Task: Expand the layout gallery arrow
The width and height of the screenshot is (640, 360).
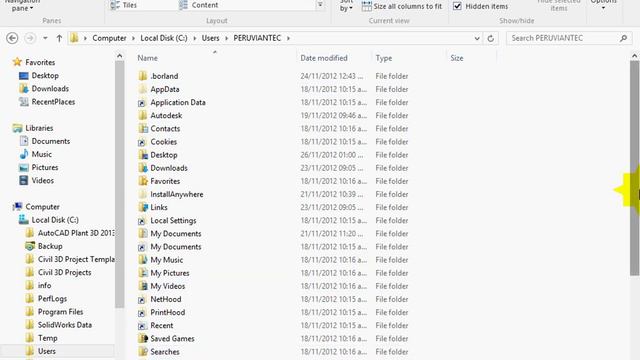Action: 320,5
